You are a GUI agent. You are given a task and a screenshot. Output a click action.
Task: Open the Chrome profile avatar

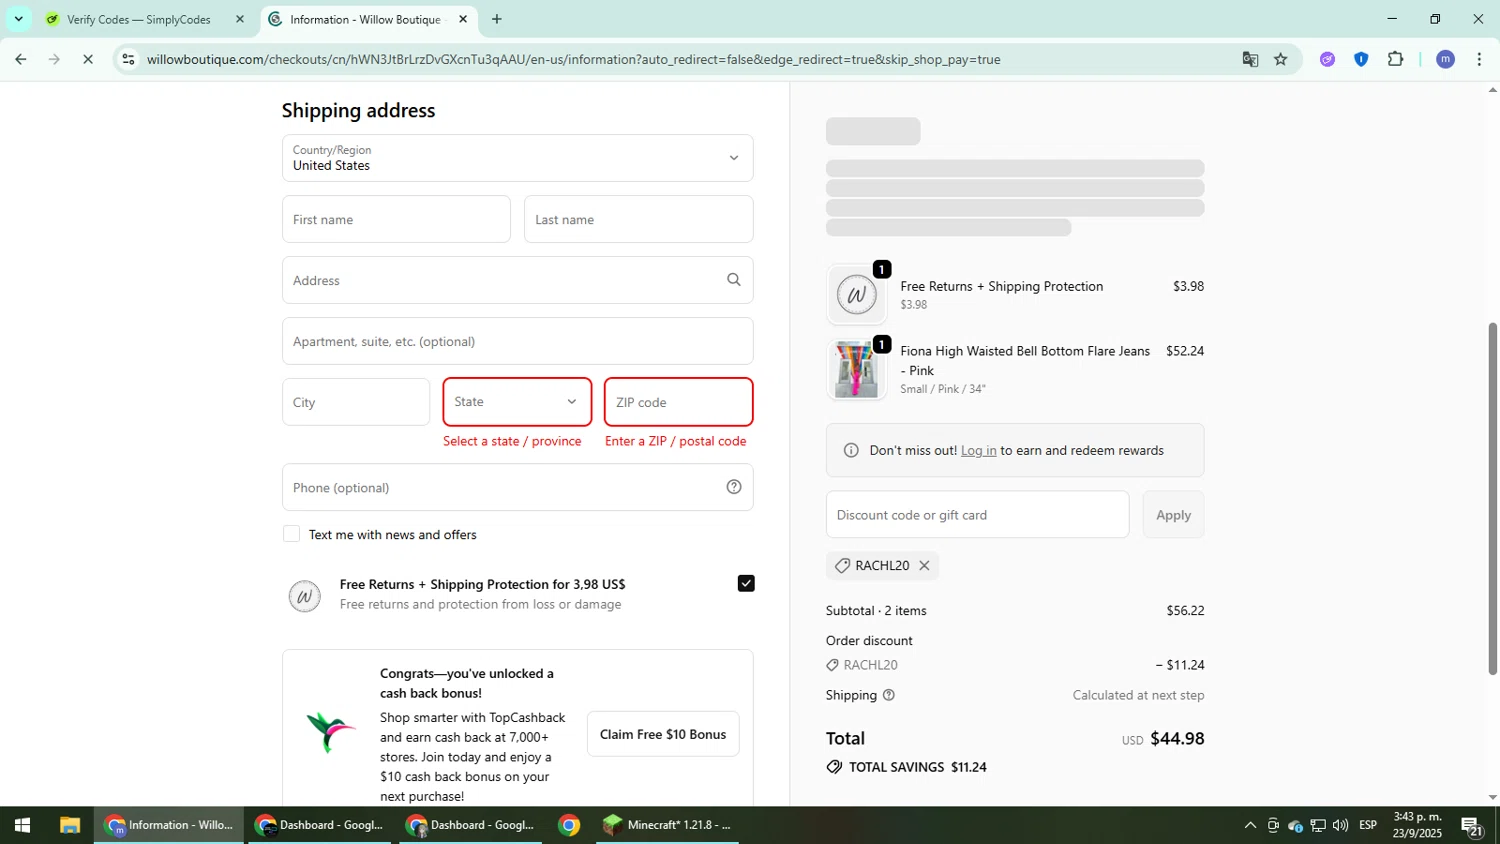[1445, 60]
